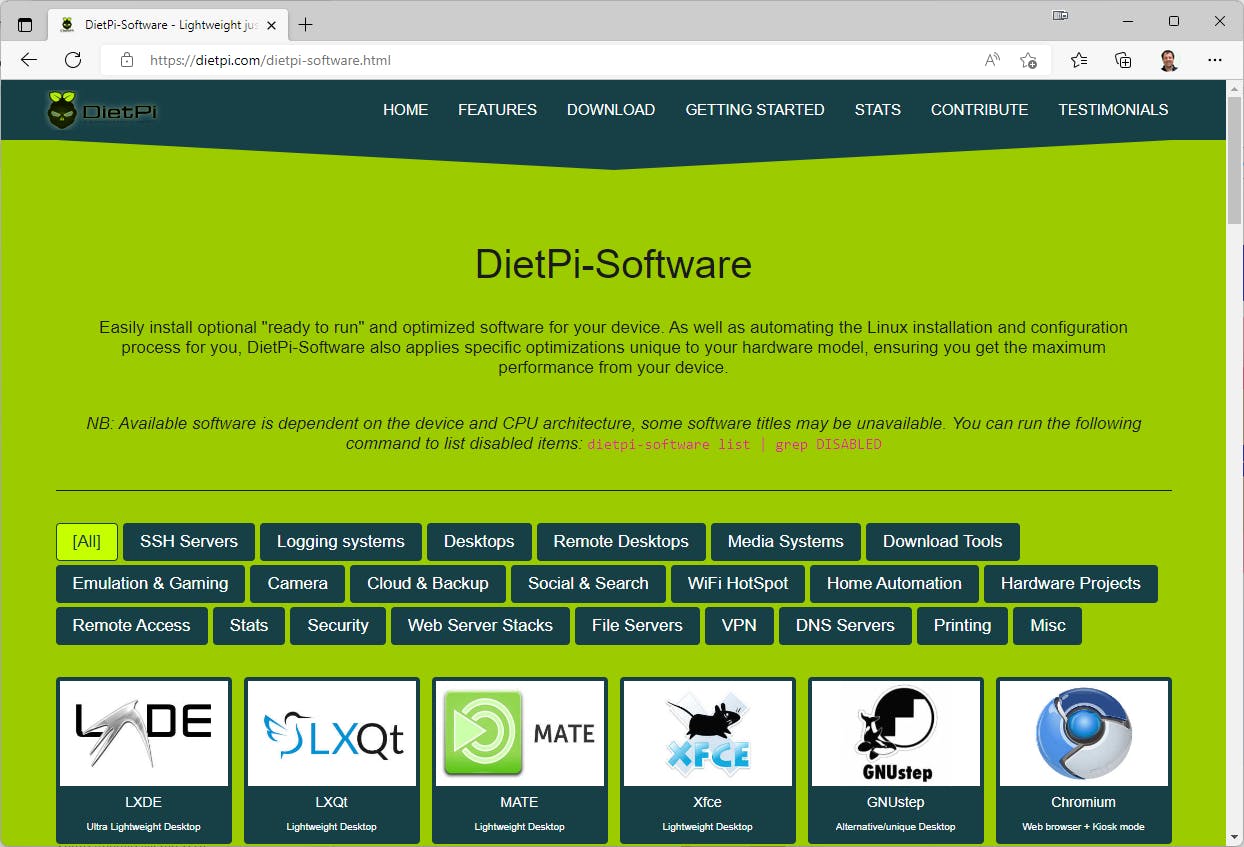Turn on the Read aloud icon

click(x=992, y=60)
